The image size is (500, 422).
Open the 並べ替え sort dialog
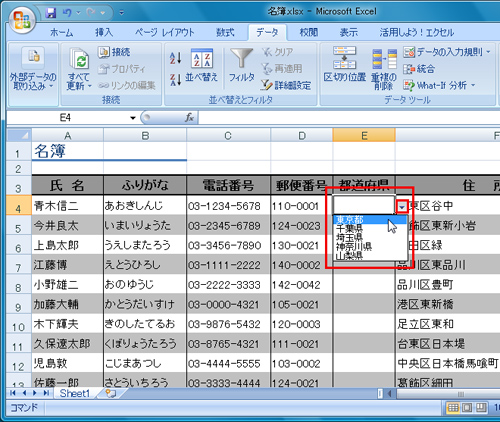(202, 65)
